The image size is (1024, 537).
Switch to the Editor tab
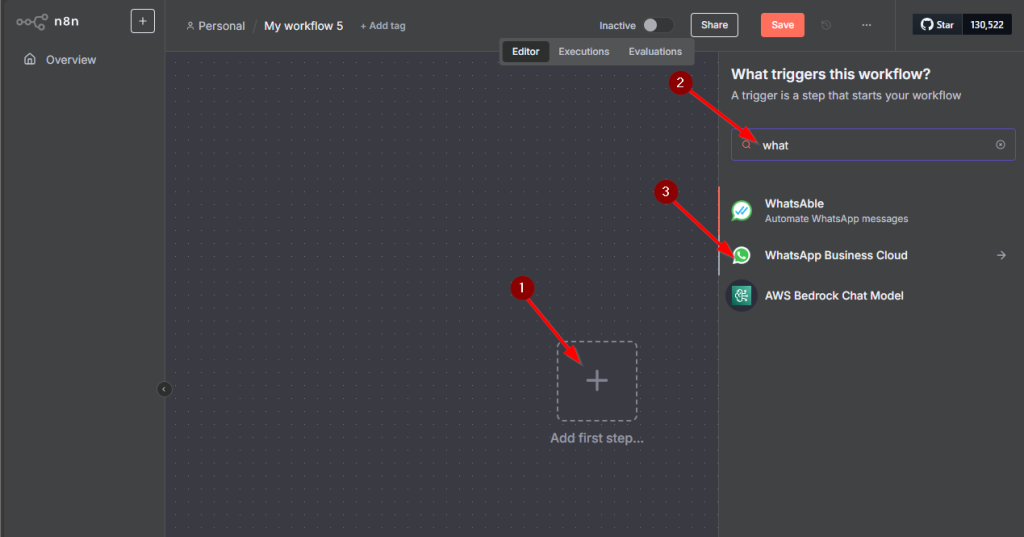pos(526,52)
